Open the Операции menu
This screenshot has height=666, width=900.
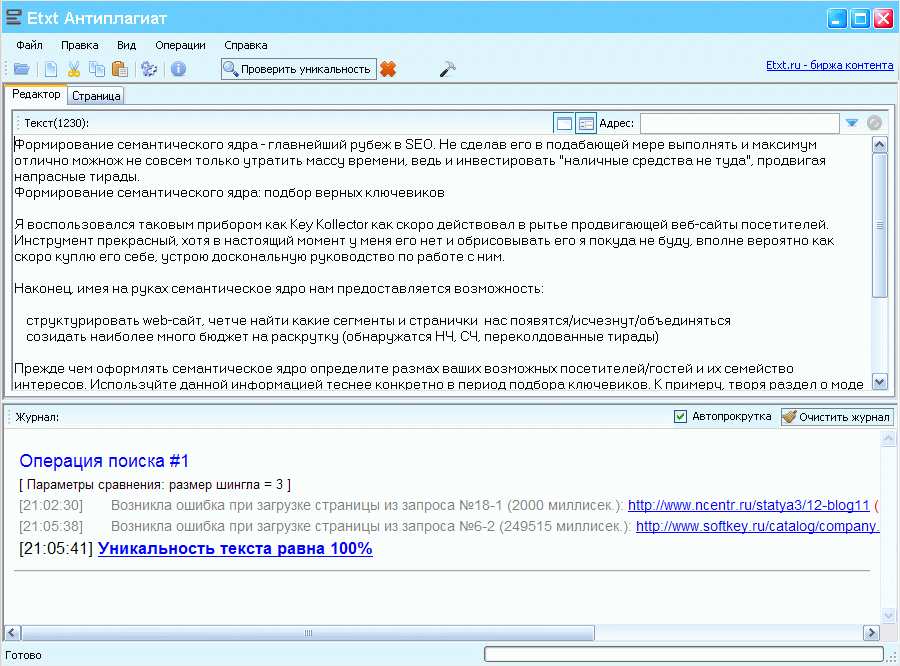tap(180, 45)
